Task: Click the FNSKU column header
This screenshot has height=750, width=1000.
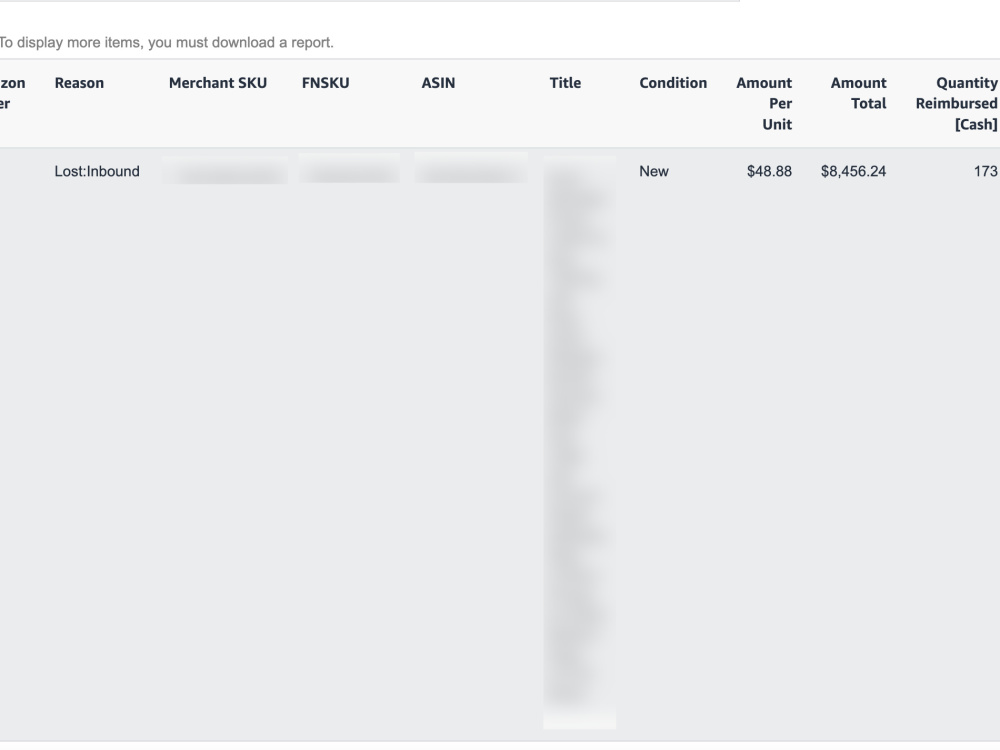Action: [325, 83]
